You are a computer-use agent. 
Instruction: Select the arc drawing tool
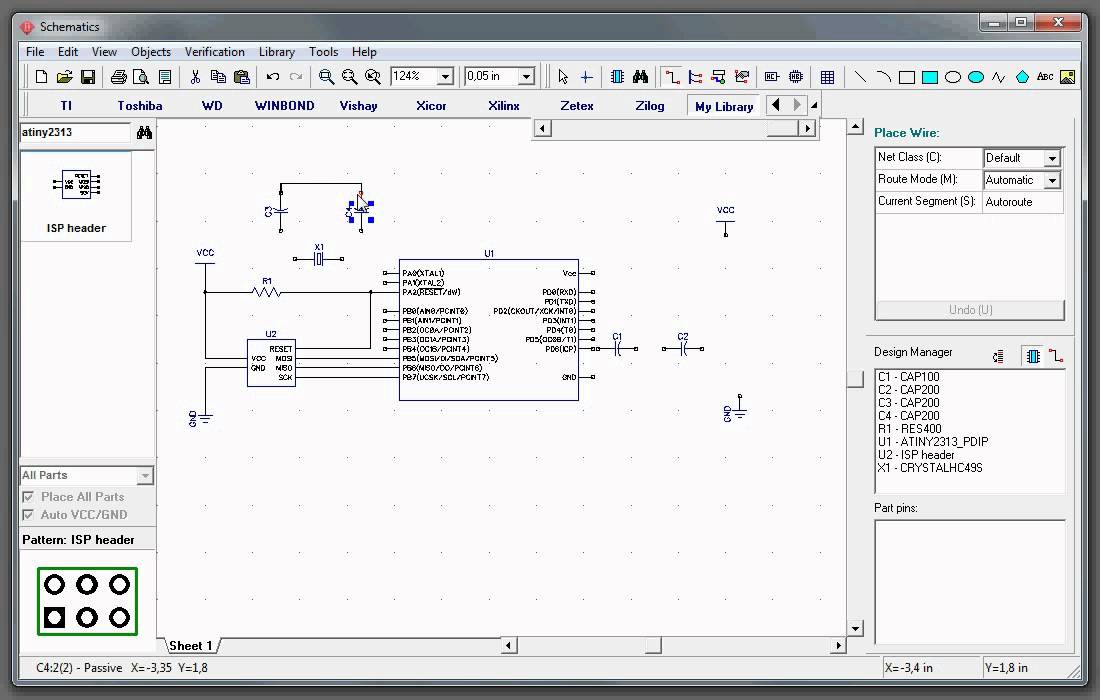point(883,76)
